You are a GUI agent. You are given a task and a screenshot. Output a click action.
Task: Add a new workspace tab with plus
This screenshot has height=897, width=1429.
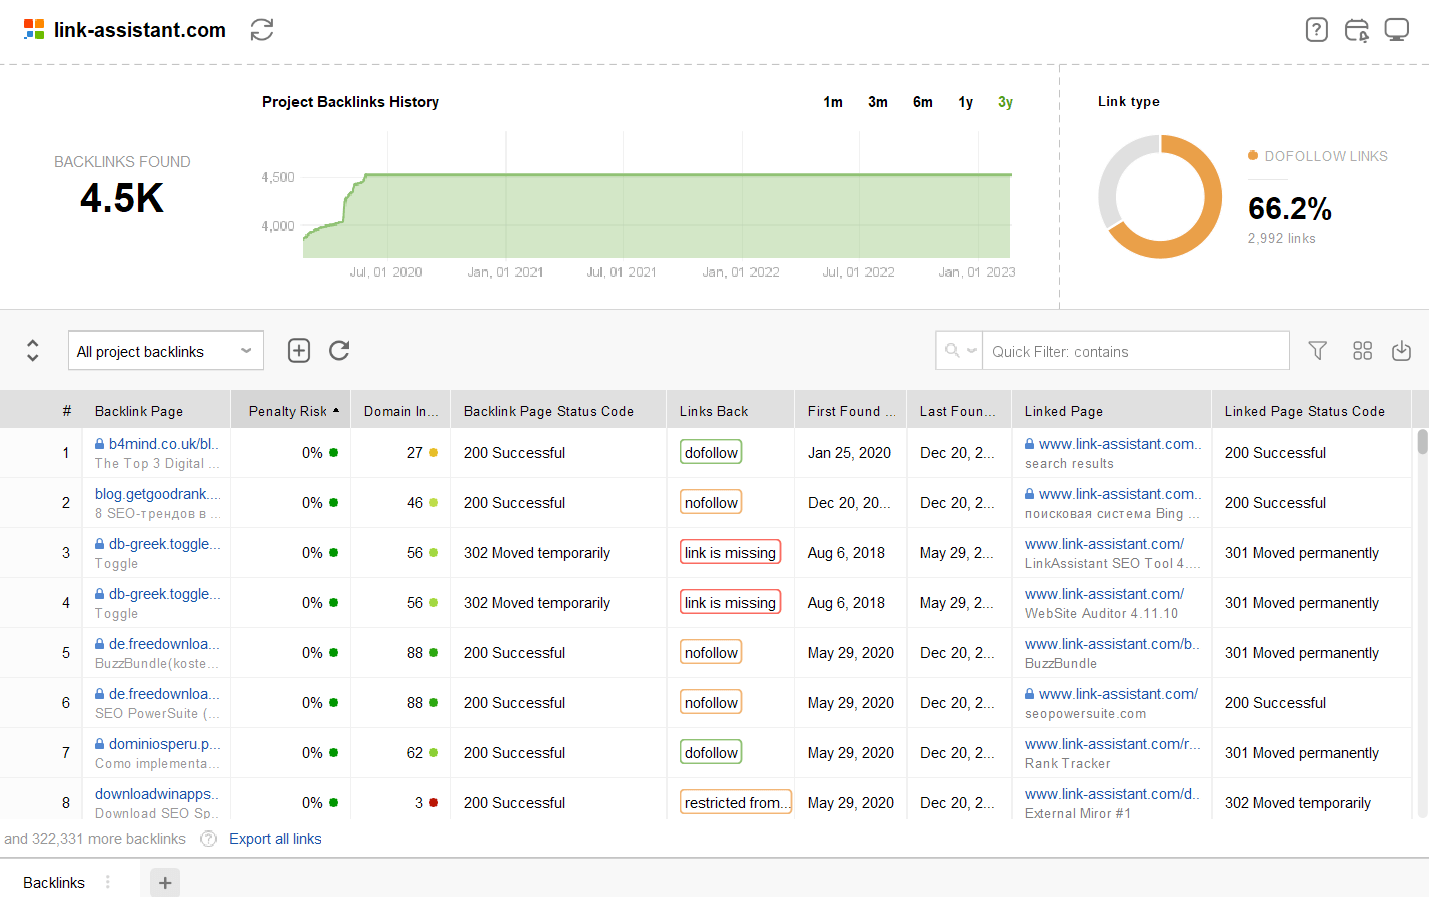[x=165, y=883]
